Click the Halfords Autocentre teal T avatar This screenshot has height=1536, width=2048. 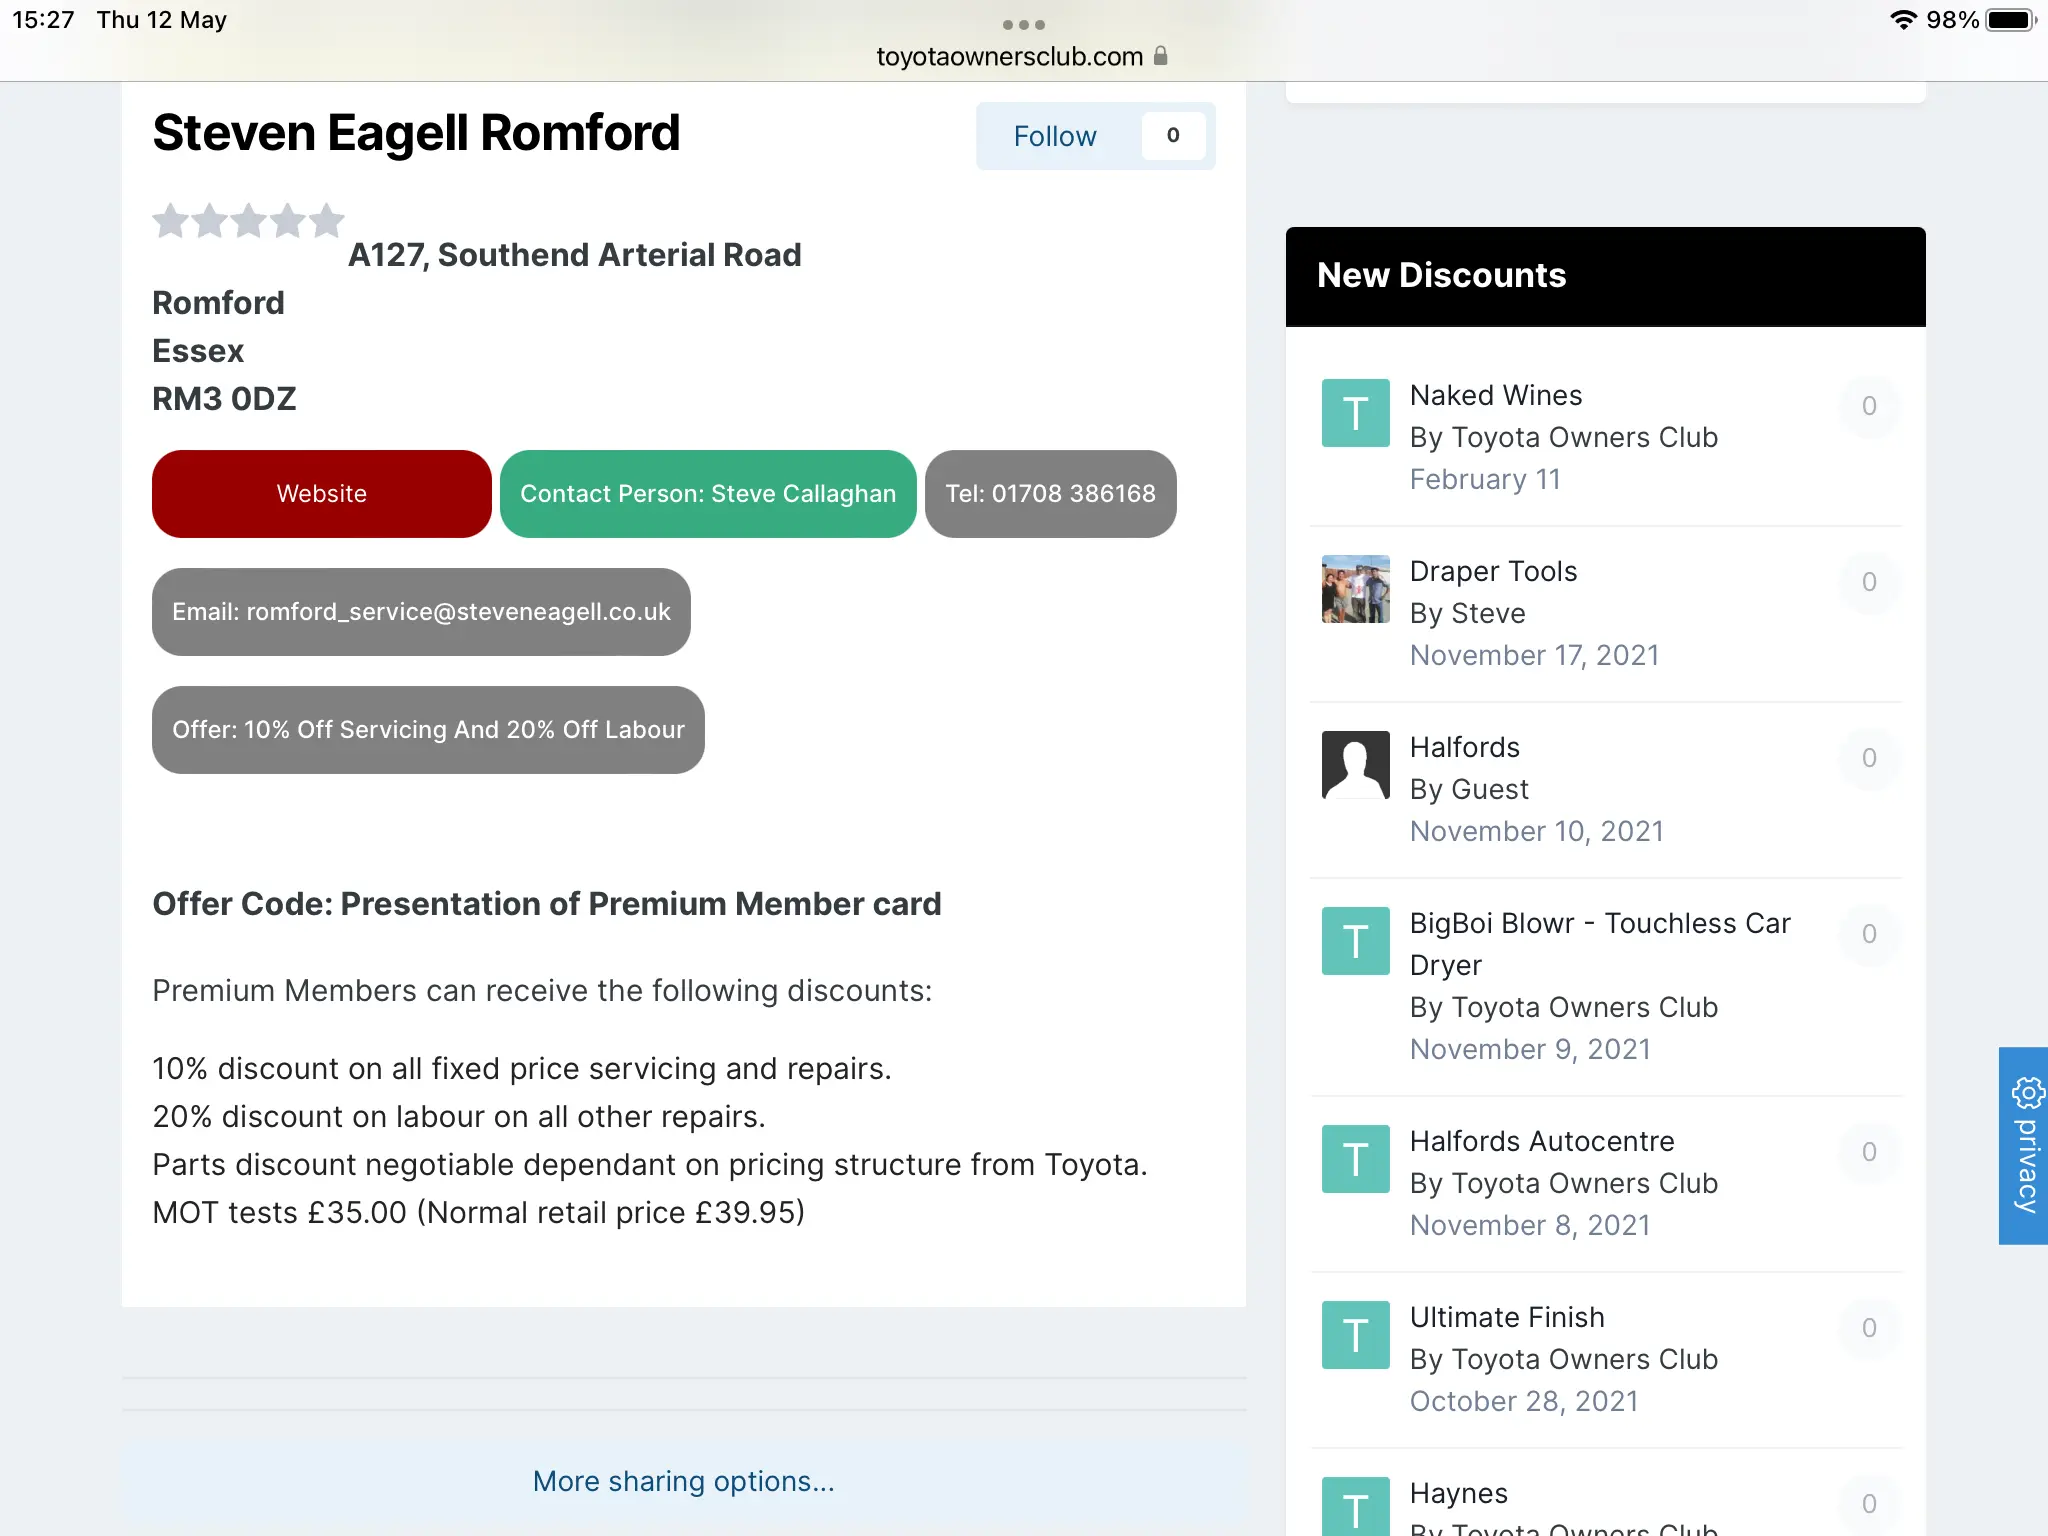click(1355, 1159)
